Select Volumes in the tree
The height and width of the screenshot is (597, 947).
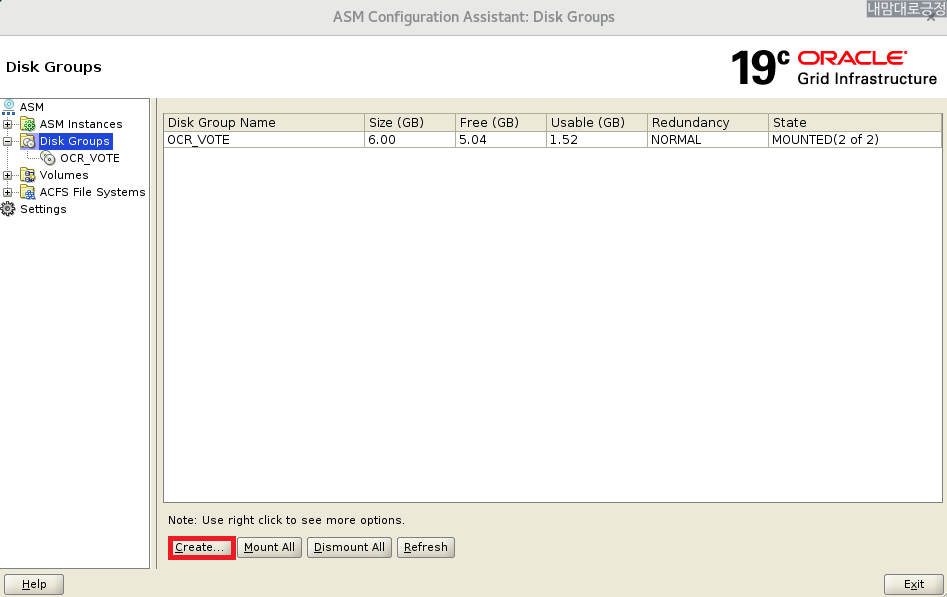pyautogui.click(x=64, y=175)
